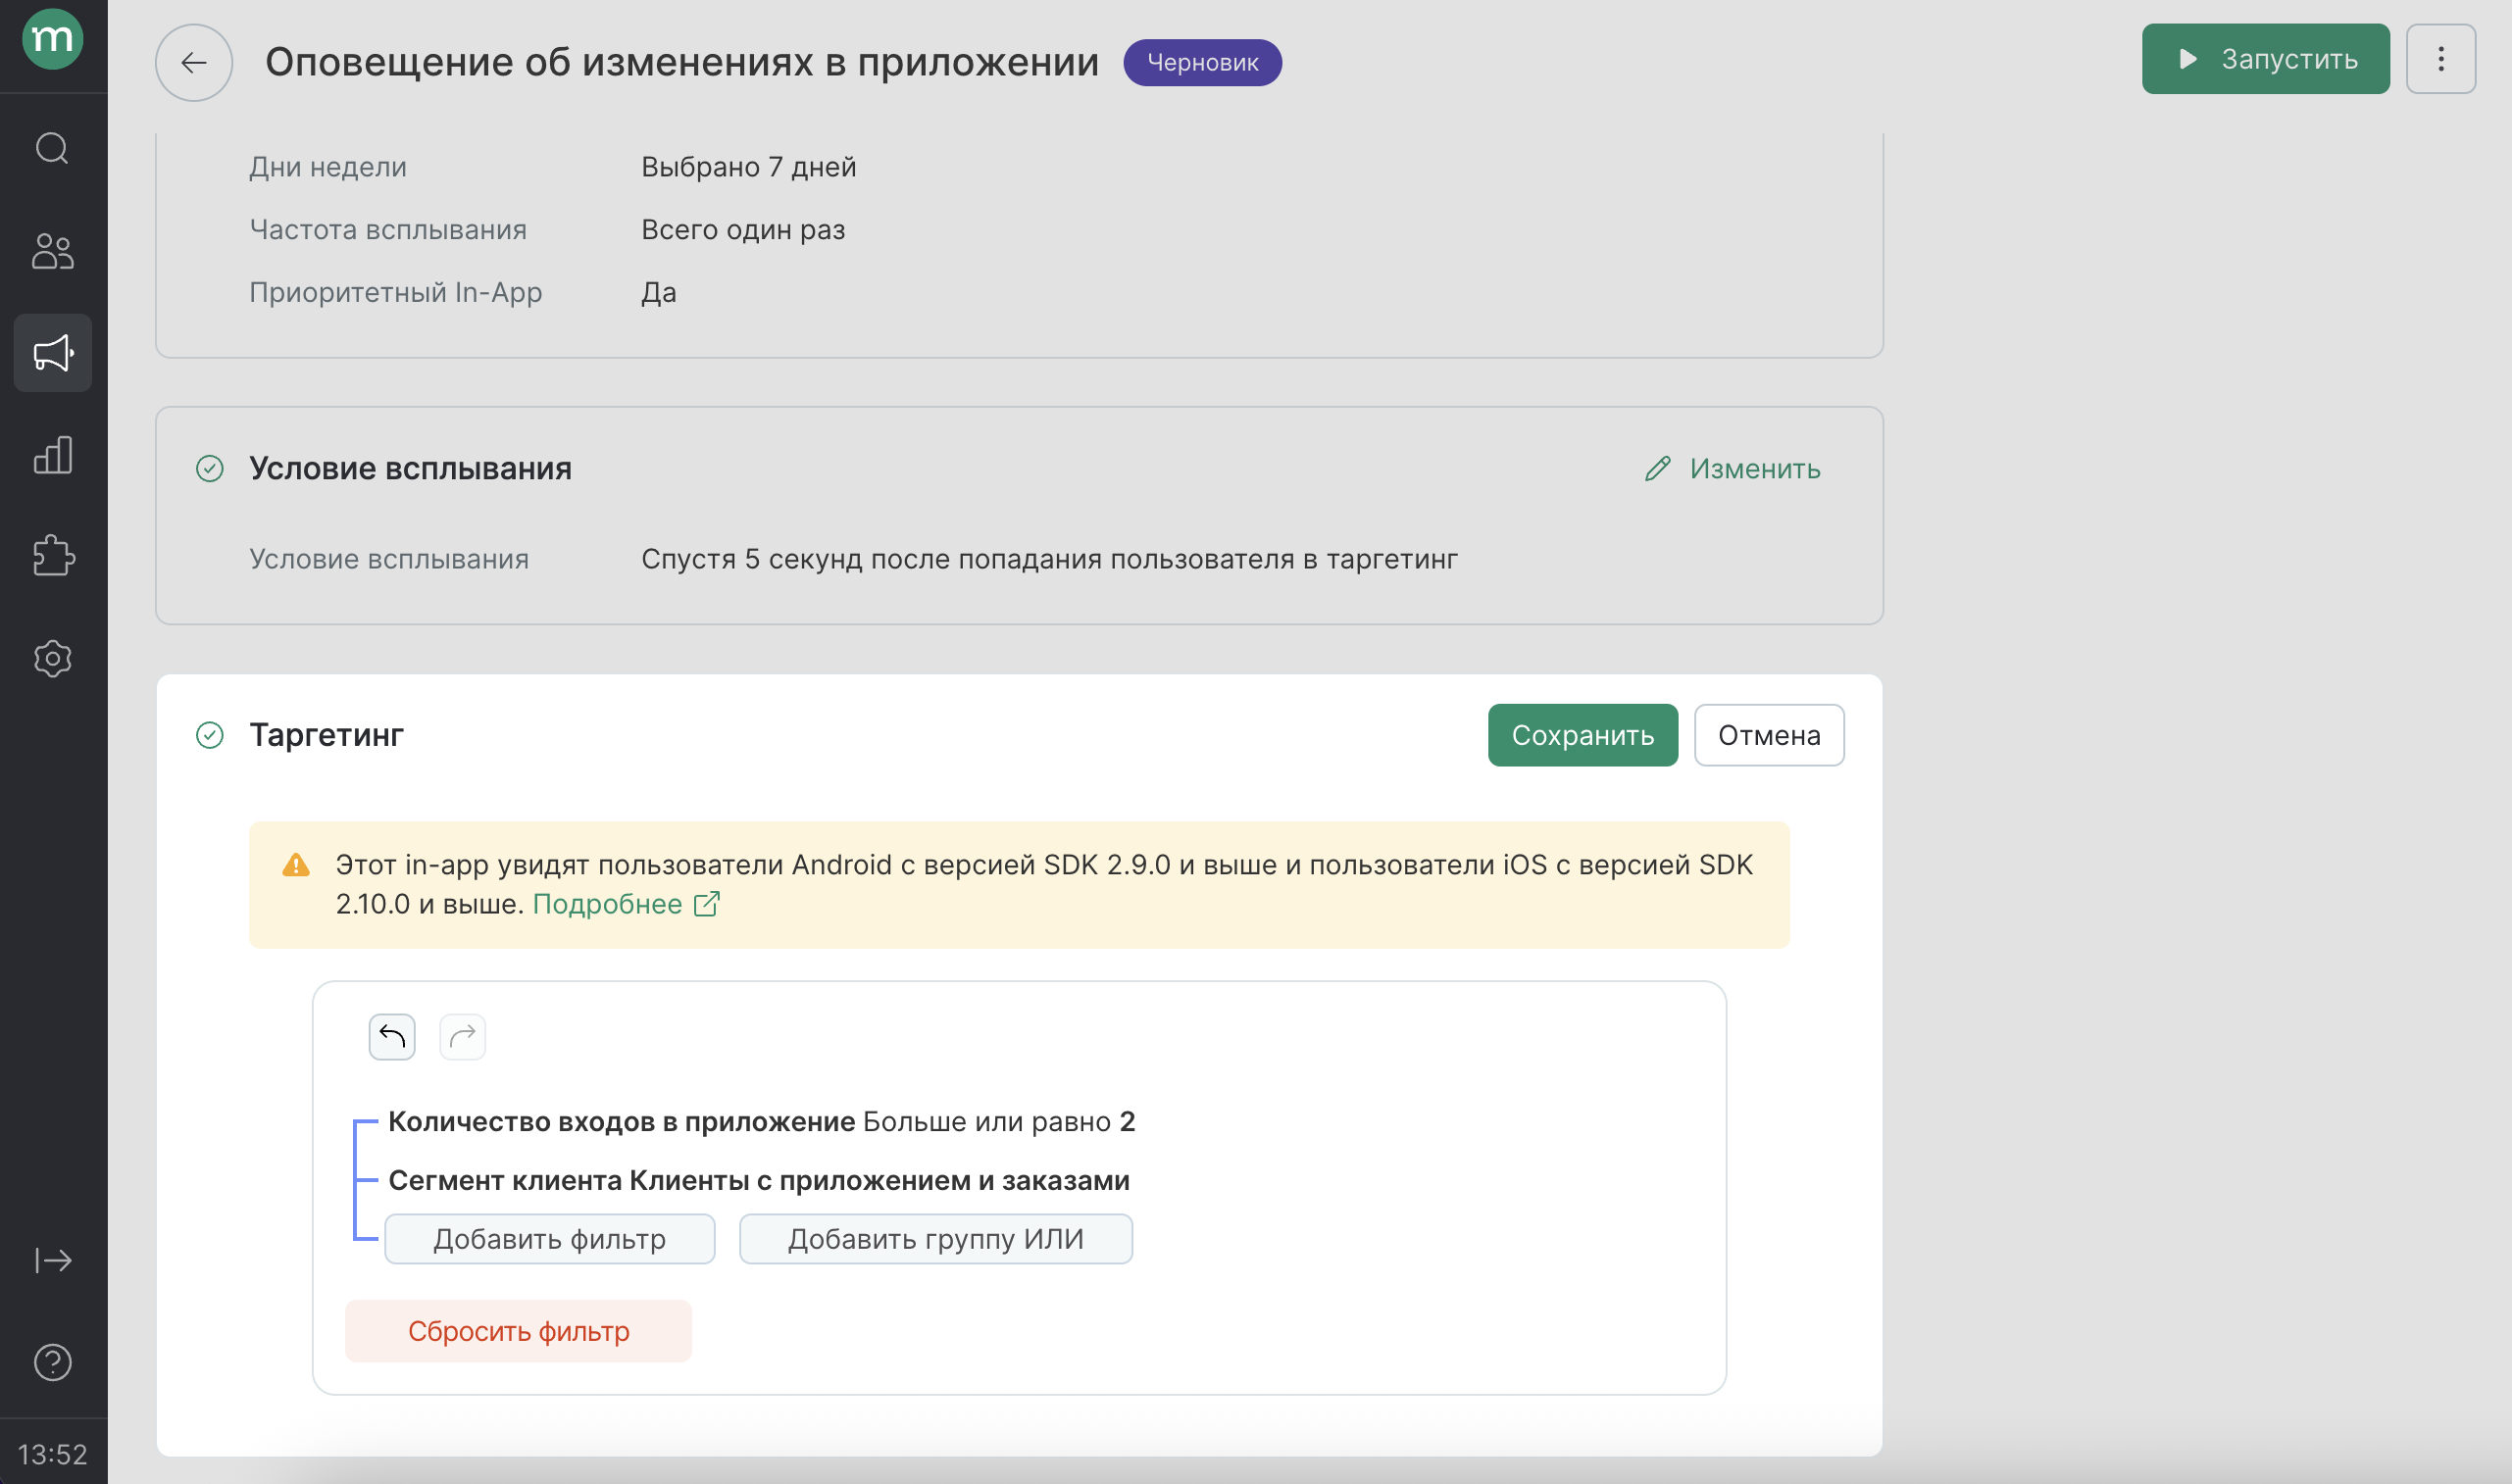
Task: Click the 'Спустя 5 секунд после попадания' text
Action: coord(1049,560)
